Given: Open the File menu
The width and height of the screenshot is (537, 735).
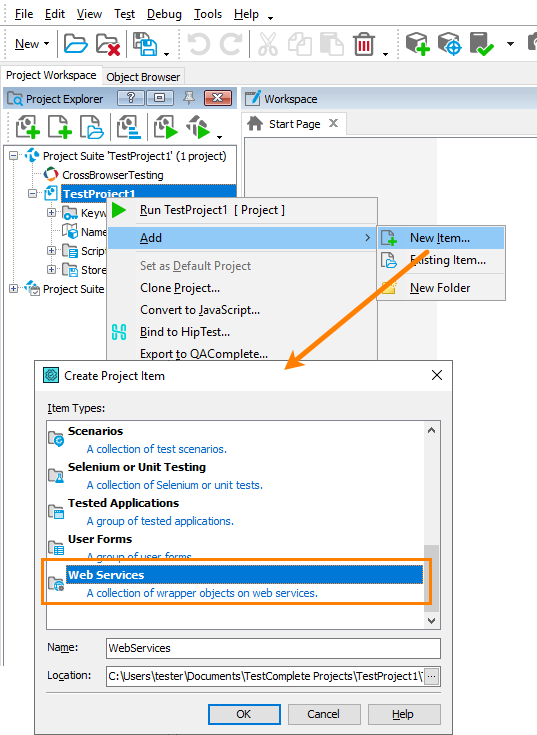Looking at the screenshot, I should pos(24,14).
